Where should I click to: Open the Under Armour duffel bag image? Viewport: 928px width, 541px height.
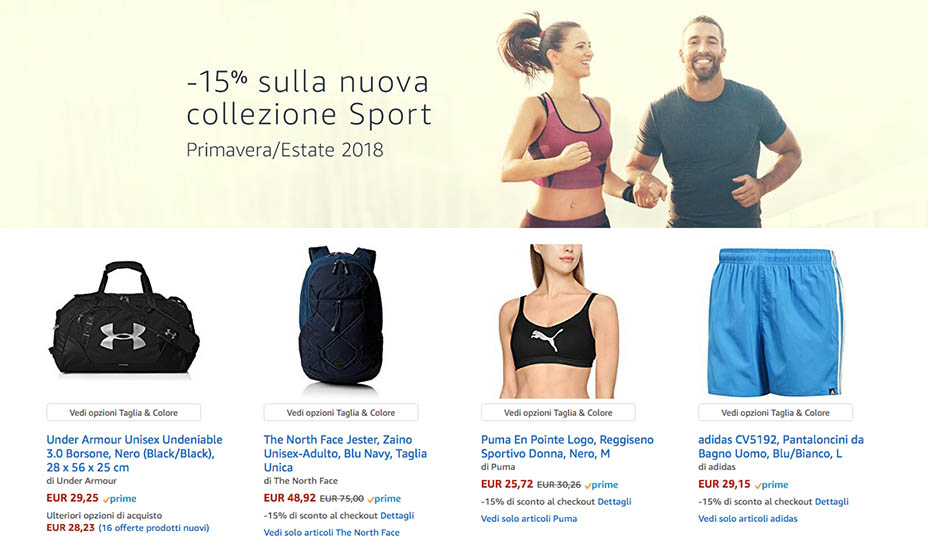124,318
